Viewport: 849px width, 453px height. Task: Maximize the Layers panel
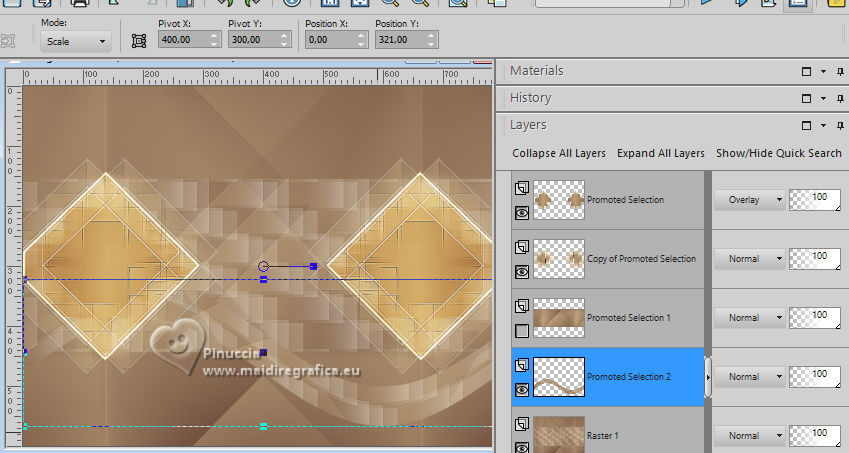[x=806, y=125]
